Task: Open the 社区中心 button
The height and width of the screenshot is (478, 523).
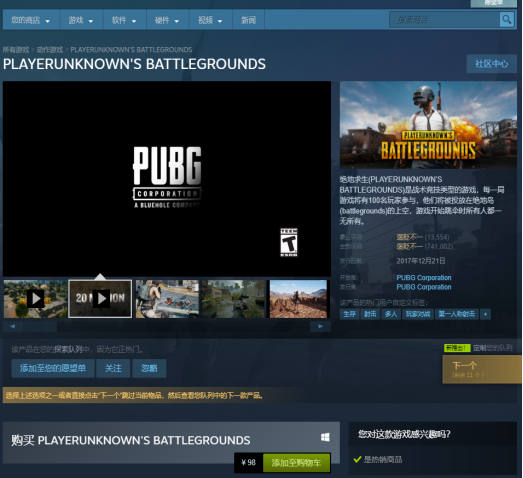Action: click(492, 64)
